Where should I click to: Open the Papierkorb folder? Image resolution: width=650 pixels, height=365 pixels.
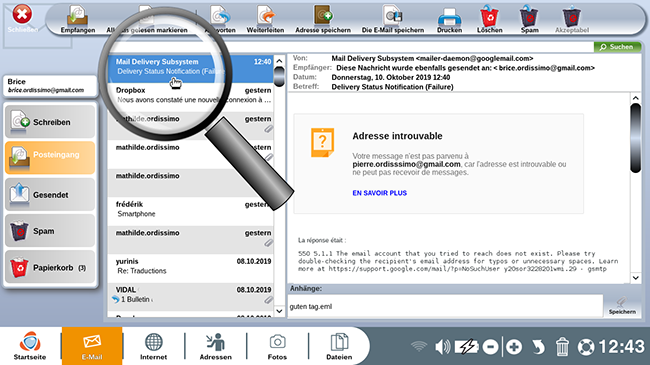click(50, 267)
